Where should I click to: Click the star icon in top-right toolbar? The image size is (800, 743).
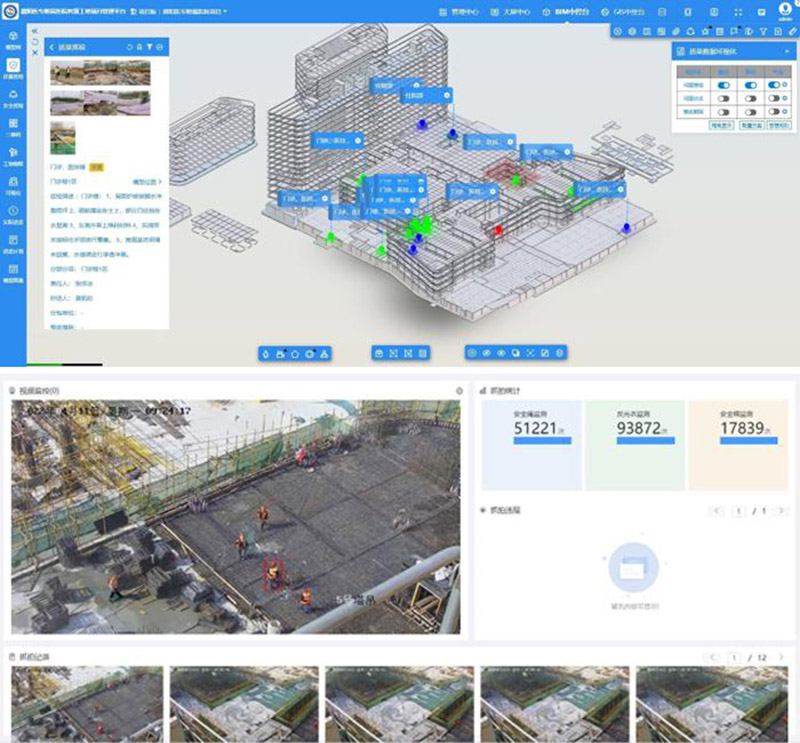[706, 32]
